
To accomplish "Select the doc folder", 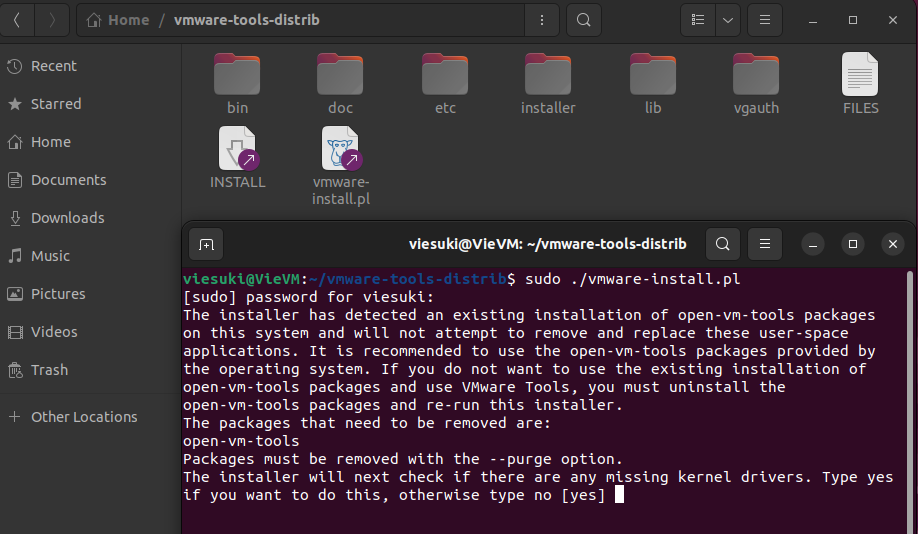I will click(340, 83).
